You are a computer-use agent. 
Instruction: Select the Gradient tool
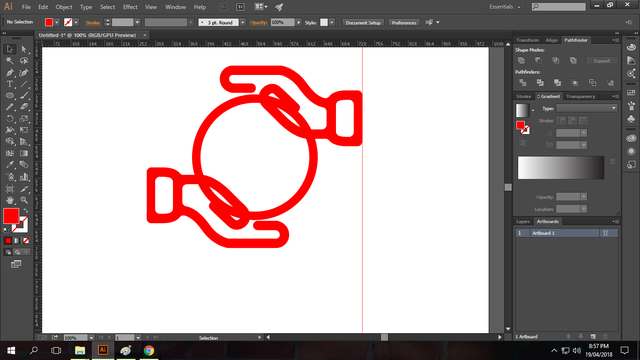[x=24, y=153]
